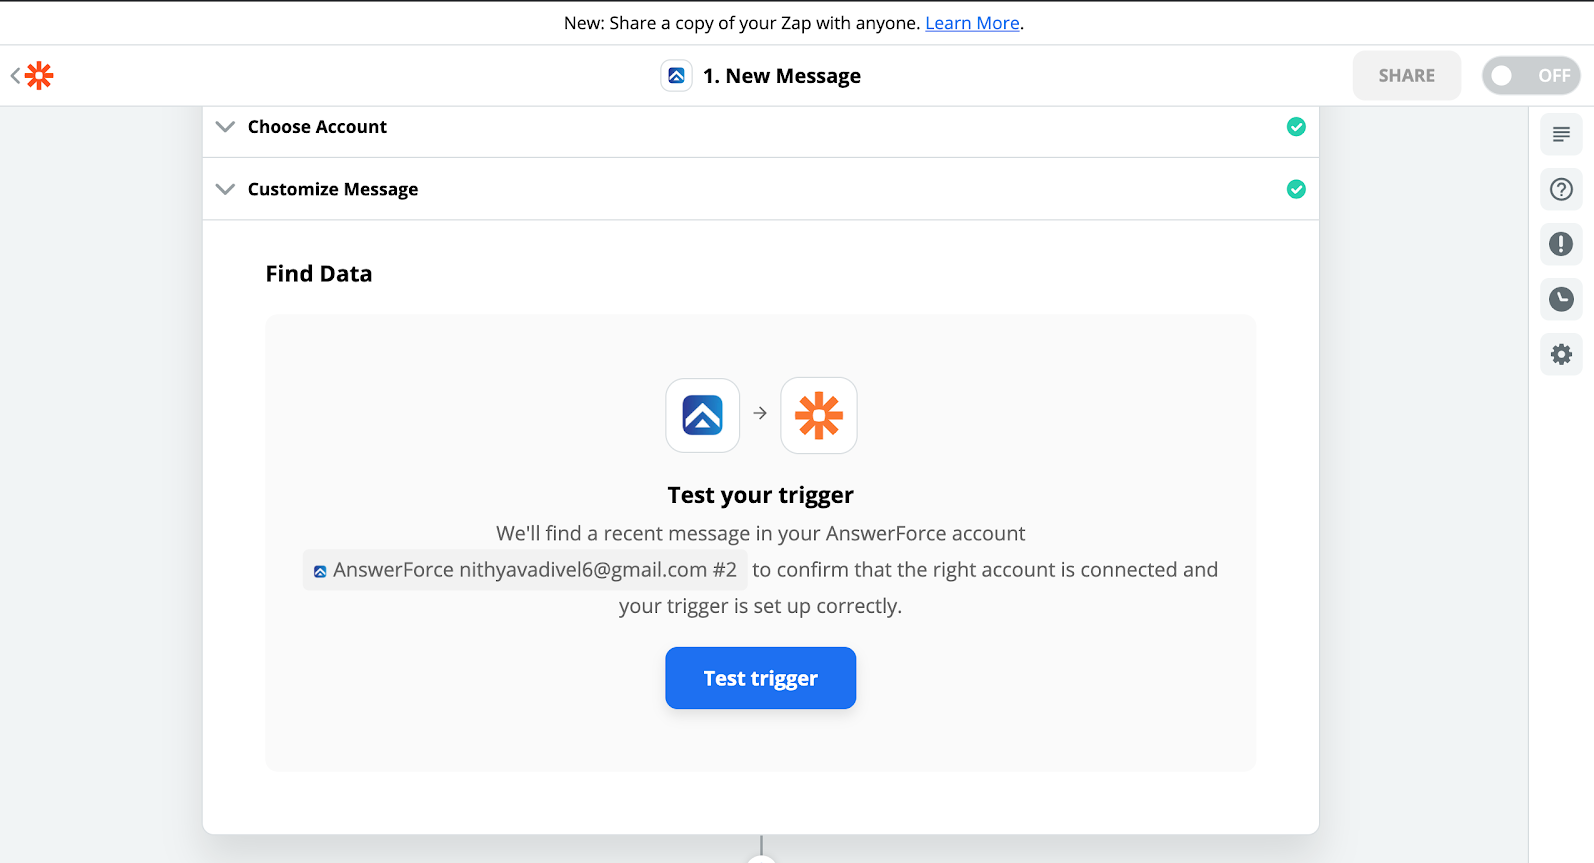
Task: Click the large AnswerForce app icon
Action: [x=703, y=415]
